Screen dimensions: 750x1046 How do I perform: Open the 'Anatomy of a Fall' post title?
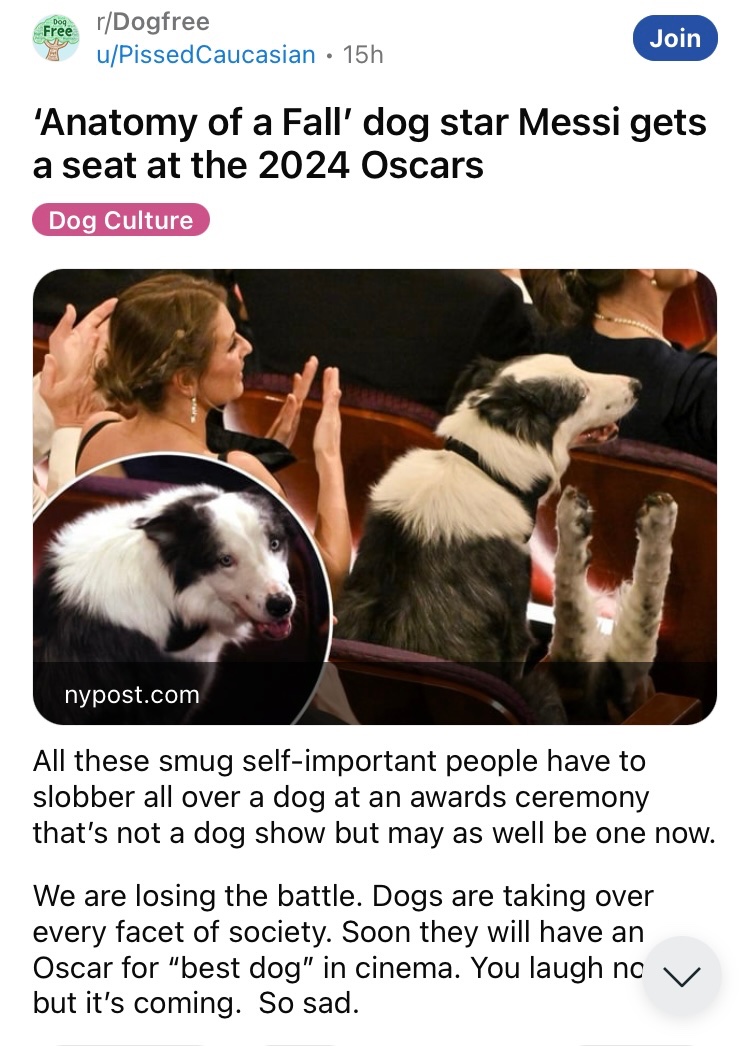pos(370,143)
